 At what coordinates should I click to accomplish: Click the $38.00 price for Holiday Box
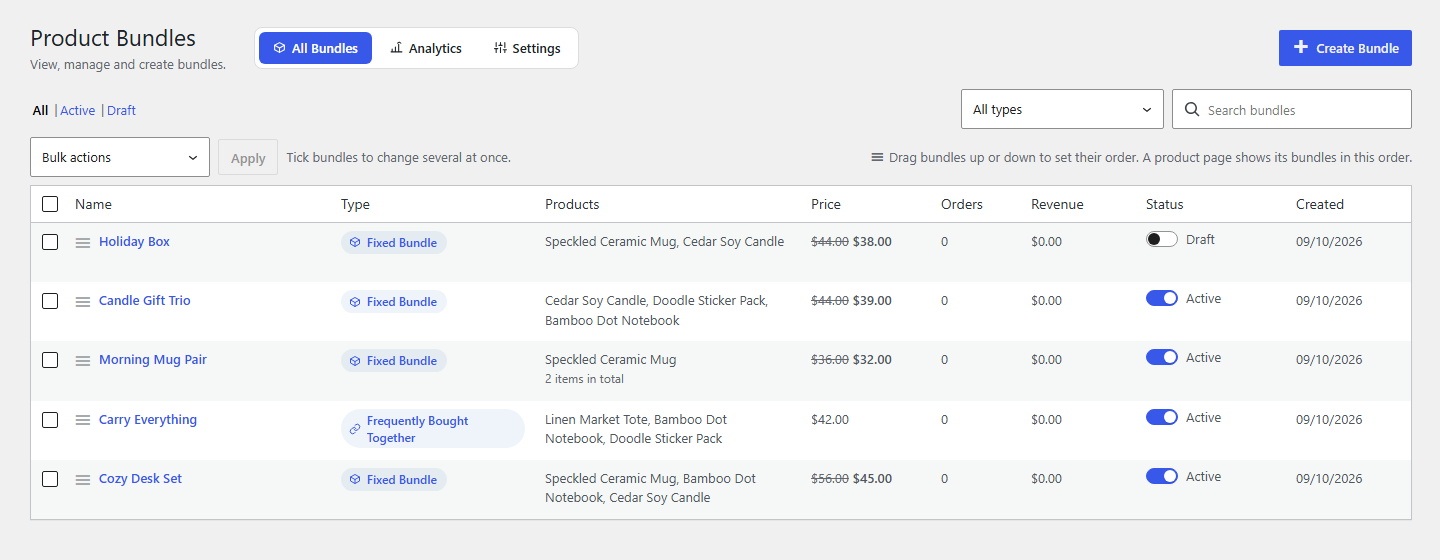[872, 242]
